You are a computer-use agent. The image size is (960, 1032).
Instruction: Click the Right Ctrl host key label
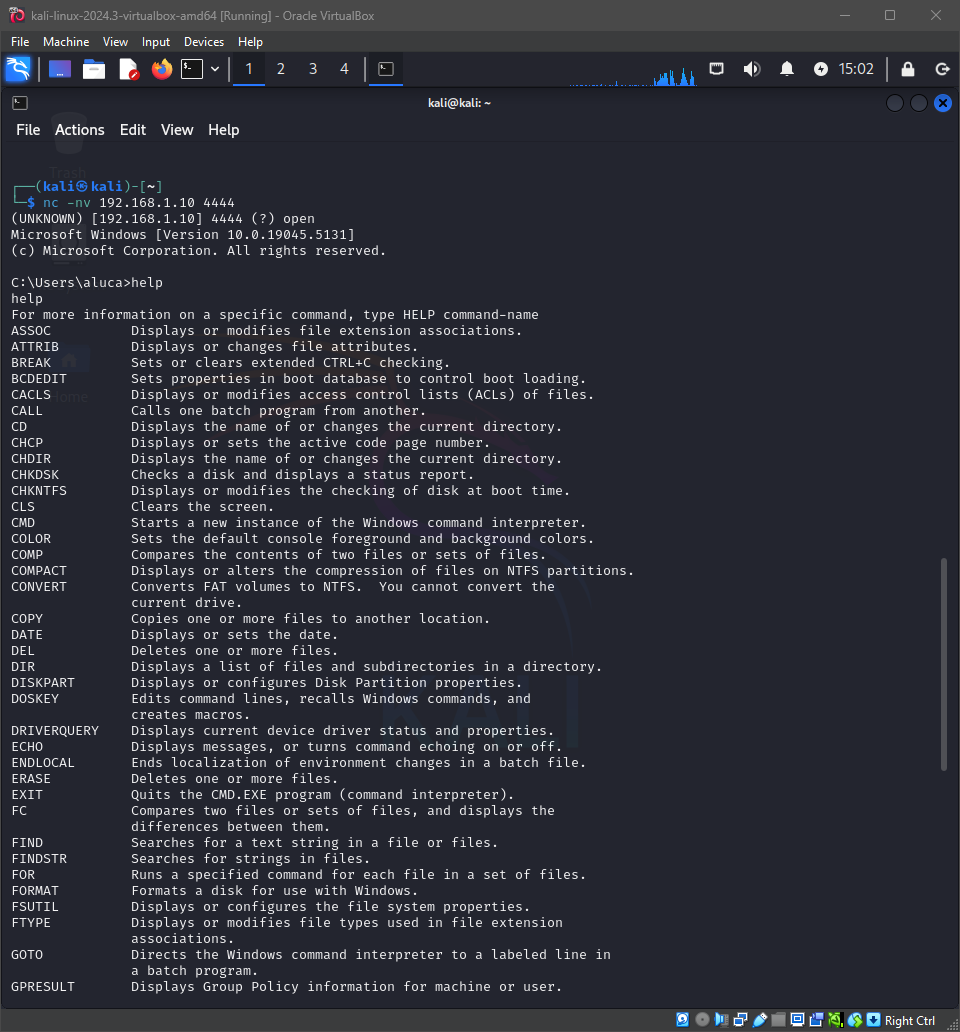point(909,1020)
